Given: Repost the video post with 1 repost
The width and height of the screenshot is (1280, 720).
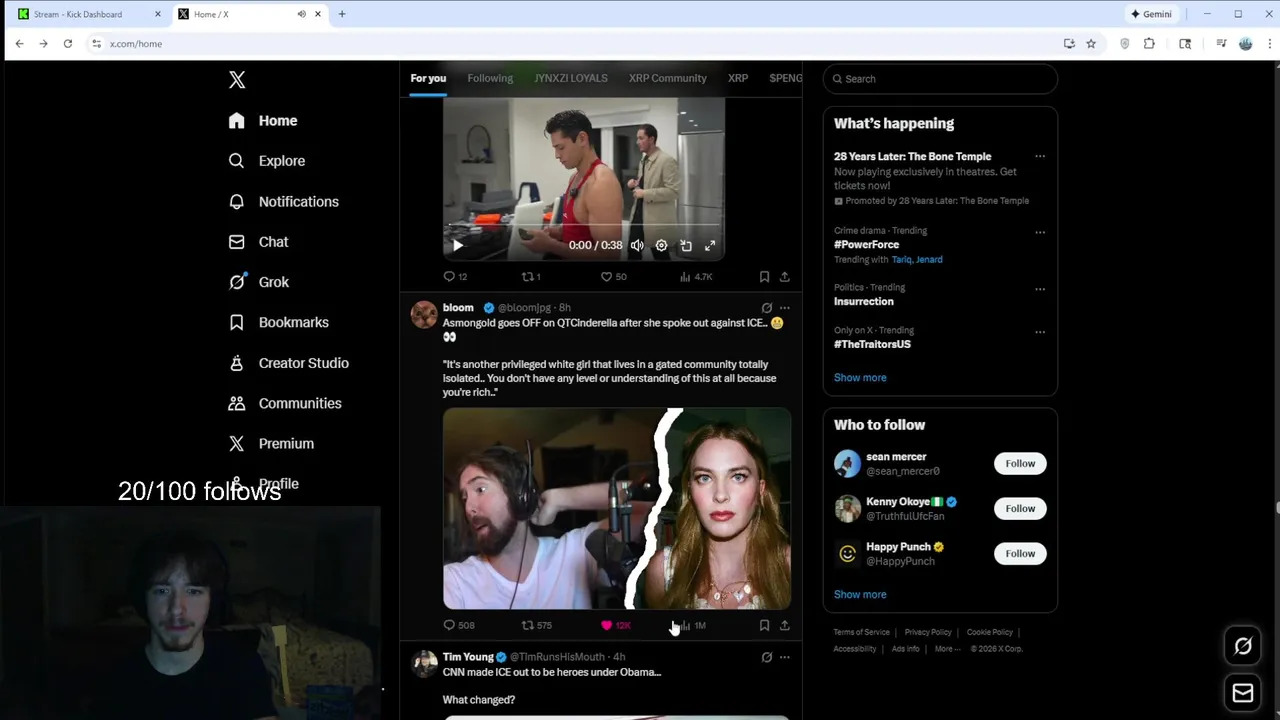Looking at the screenshot, I should click(x=531, y=277).
